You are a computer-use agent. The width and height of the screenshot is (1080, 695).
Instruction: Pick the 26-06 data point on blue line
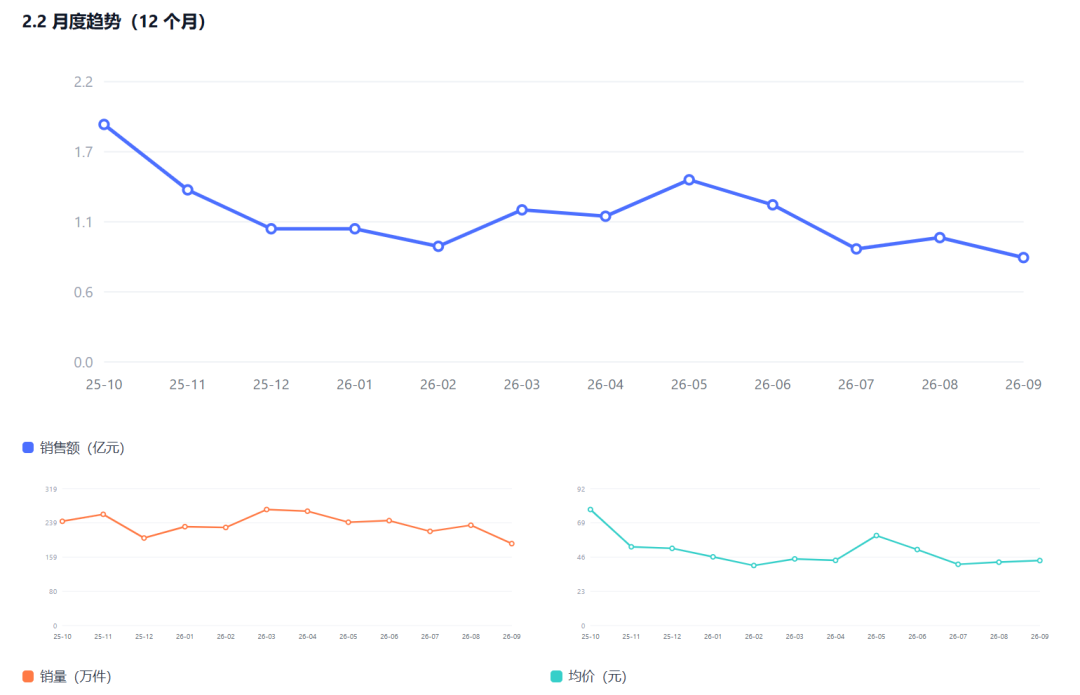773,205
